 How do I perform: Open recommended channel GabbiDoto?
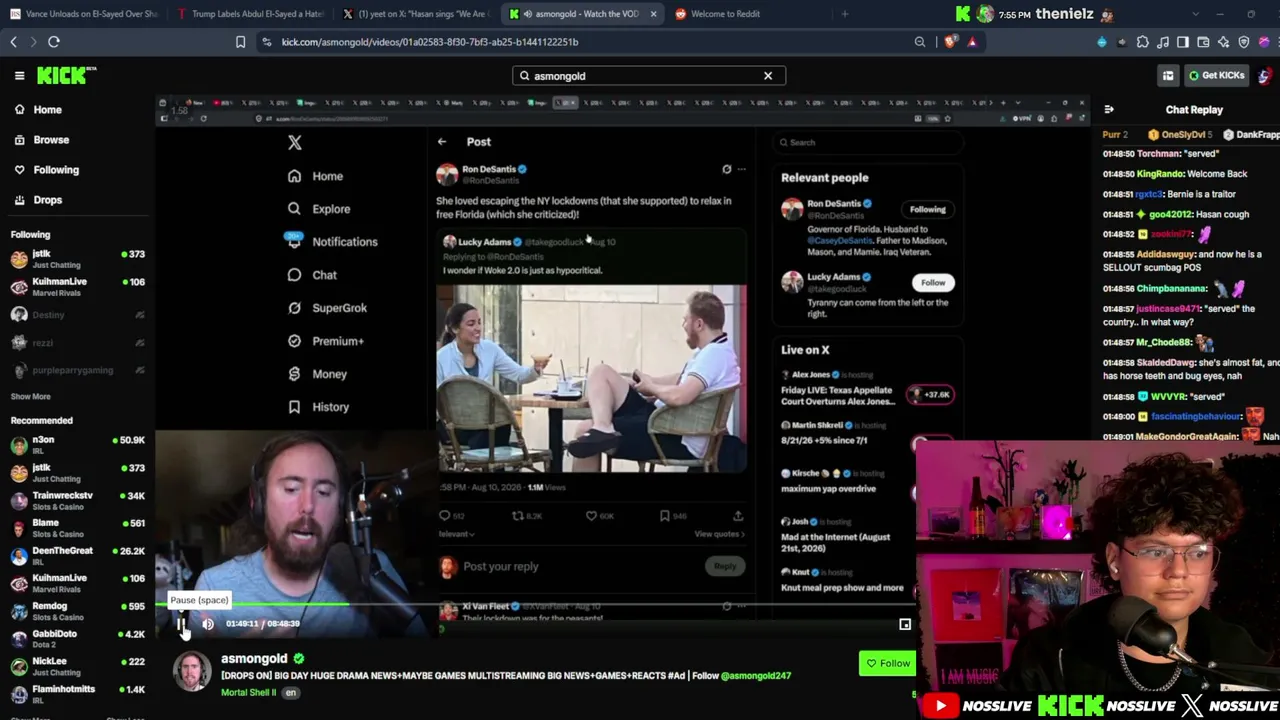pyautogui.click(x=77, y=639)
